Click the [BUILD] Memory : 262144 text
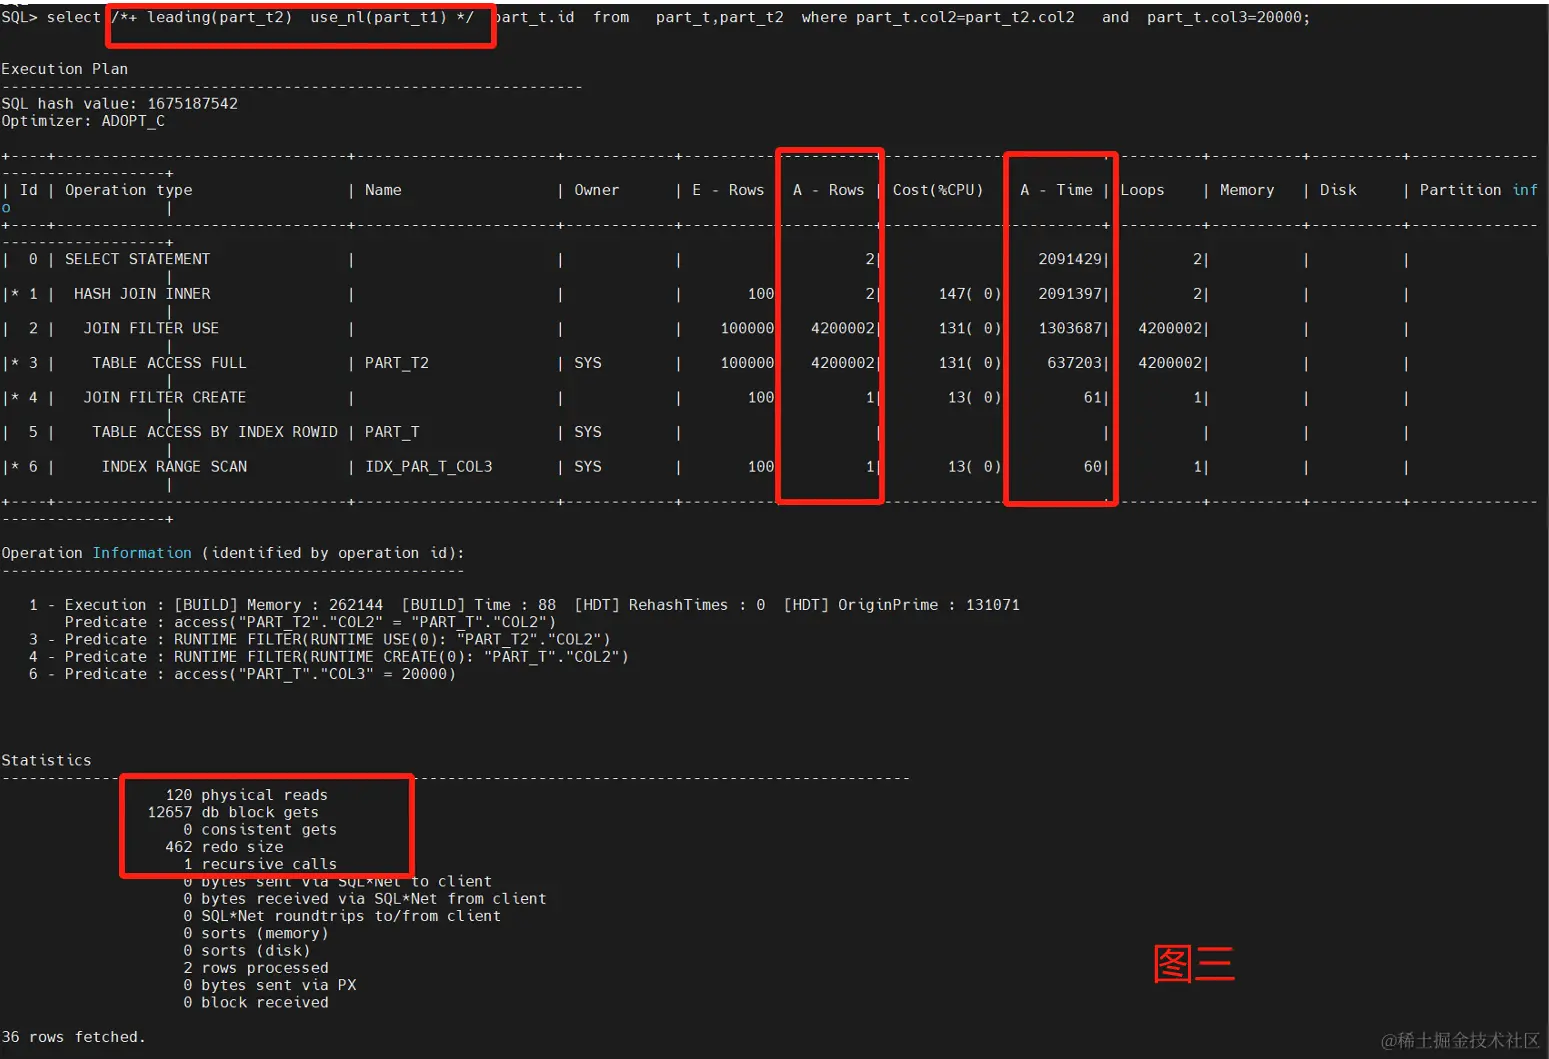This screenshot has height=1059, width=1549. point(278,605)
